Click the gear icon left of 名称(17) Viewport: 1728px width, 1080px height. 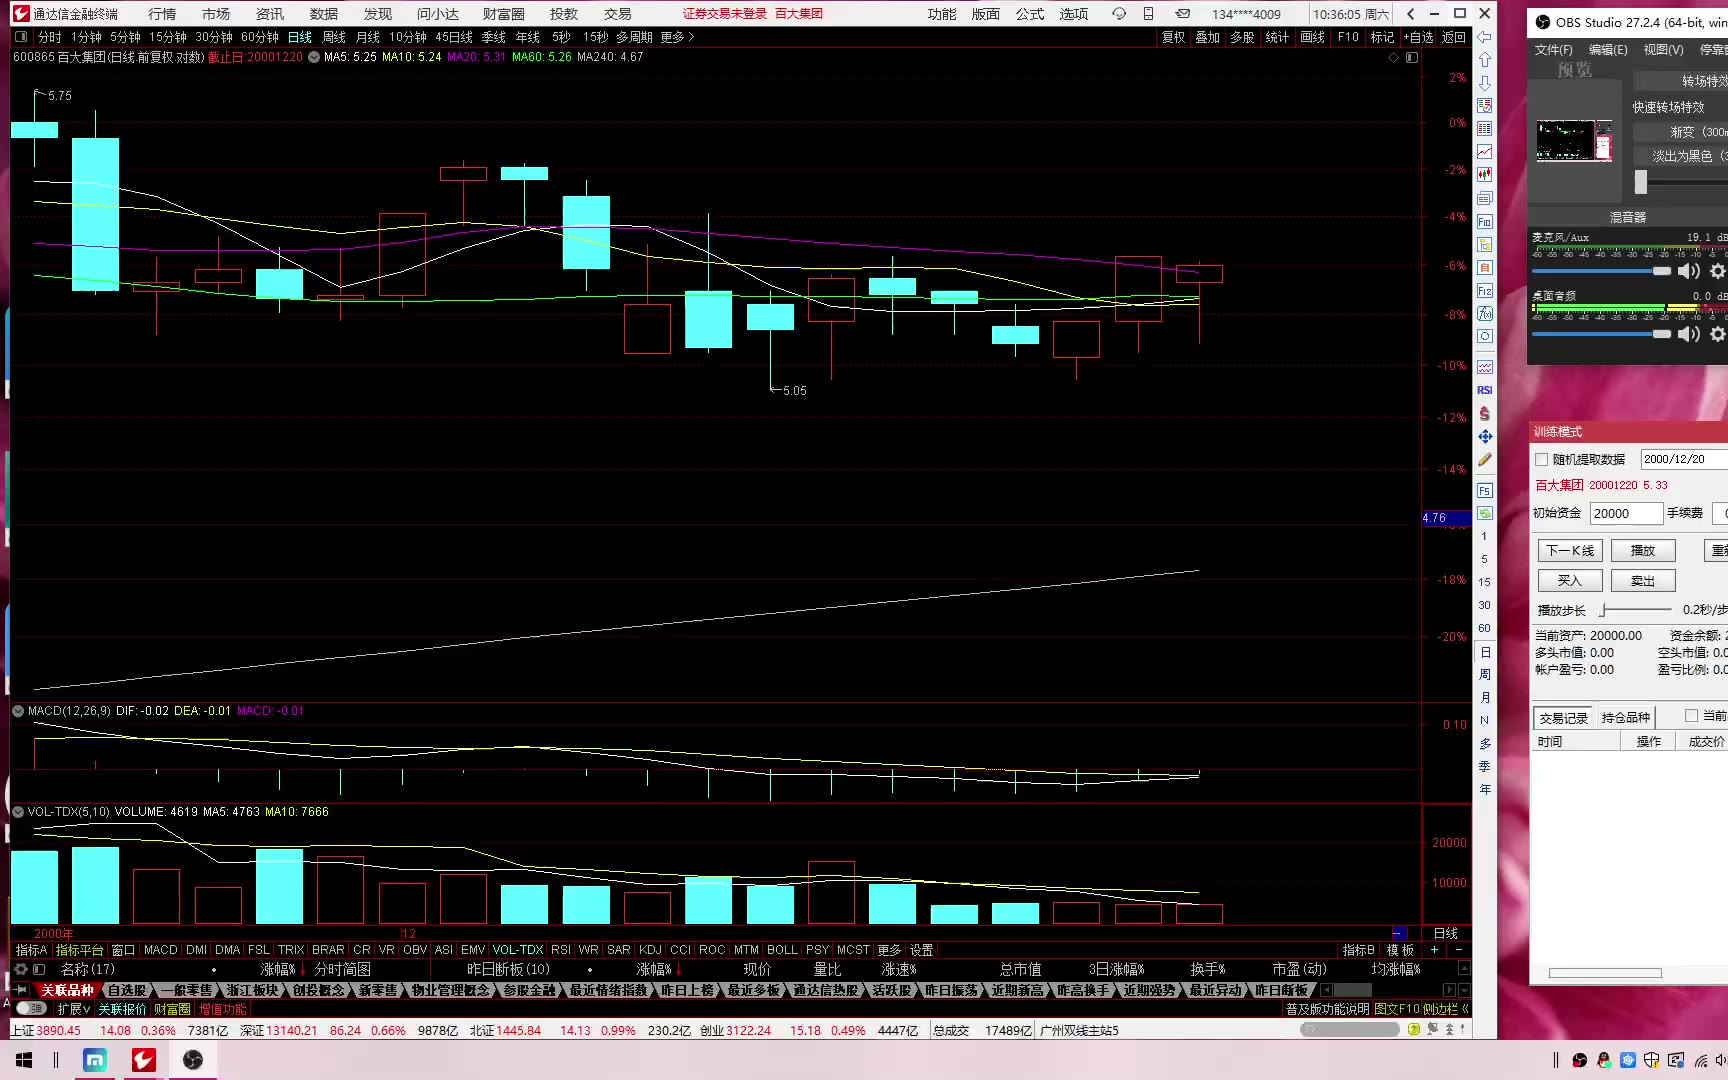[x=20, y=969]
